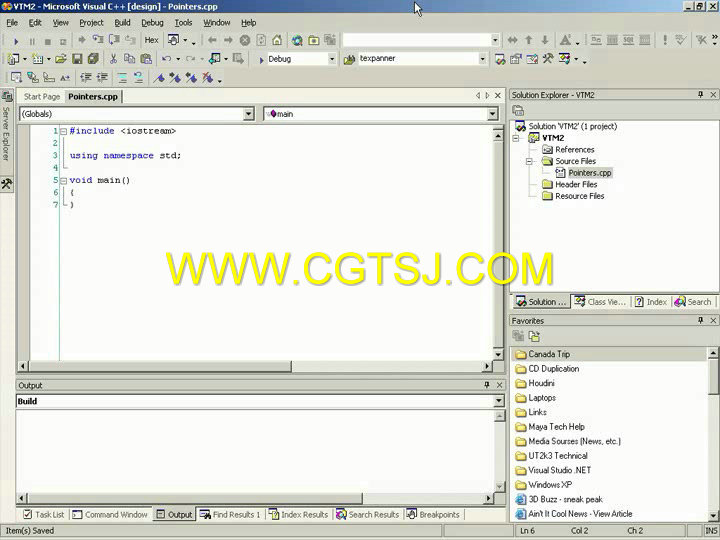Click the Cut scissors icon
Screen dimensions: 720x540
point(113,59)
